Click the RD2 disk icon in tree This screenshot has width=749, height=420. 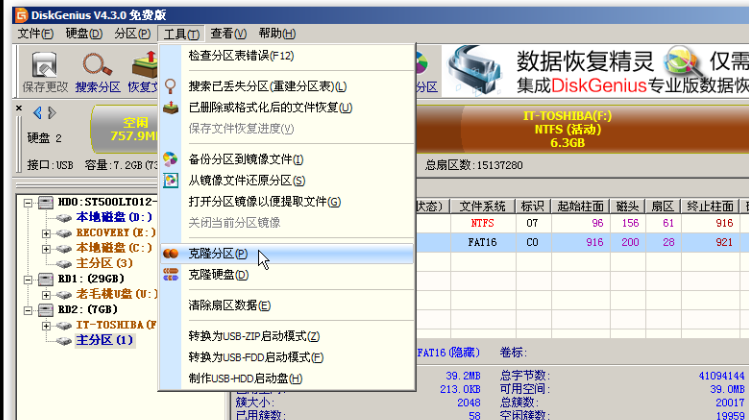tap(46, 310)
